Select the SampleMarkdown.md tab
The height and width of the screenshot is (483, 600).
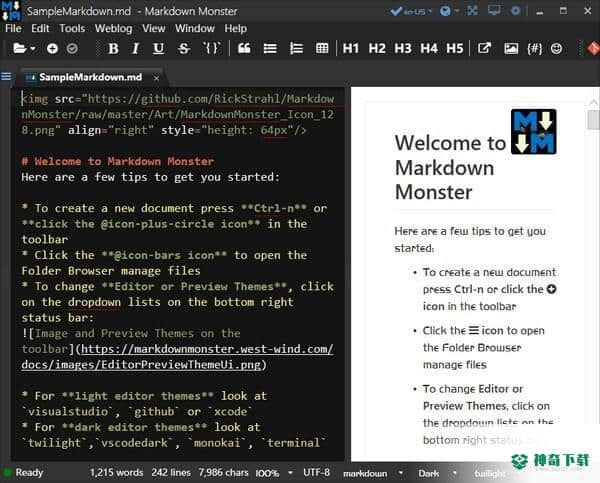(90, 77)
